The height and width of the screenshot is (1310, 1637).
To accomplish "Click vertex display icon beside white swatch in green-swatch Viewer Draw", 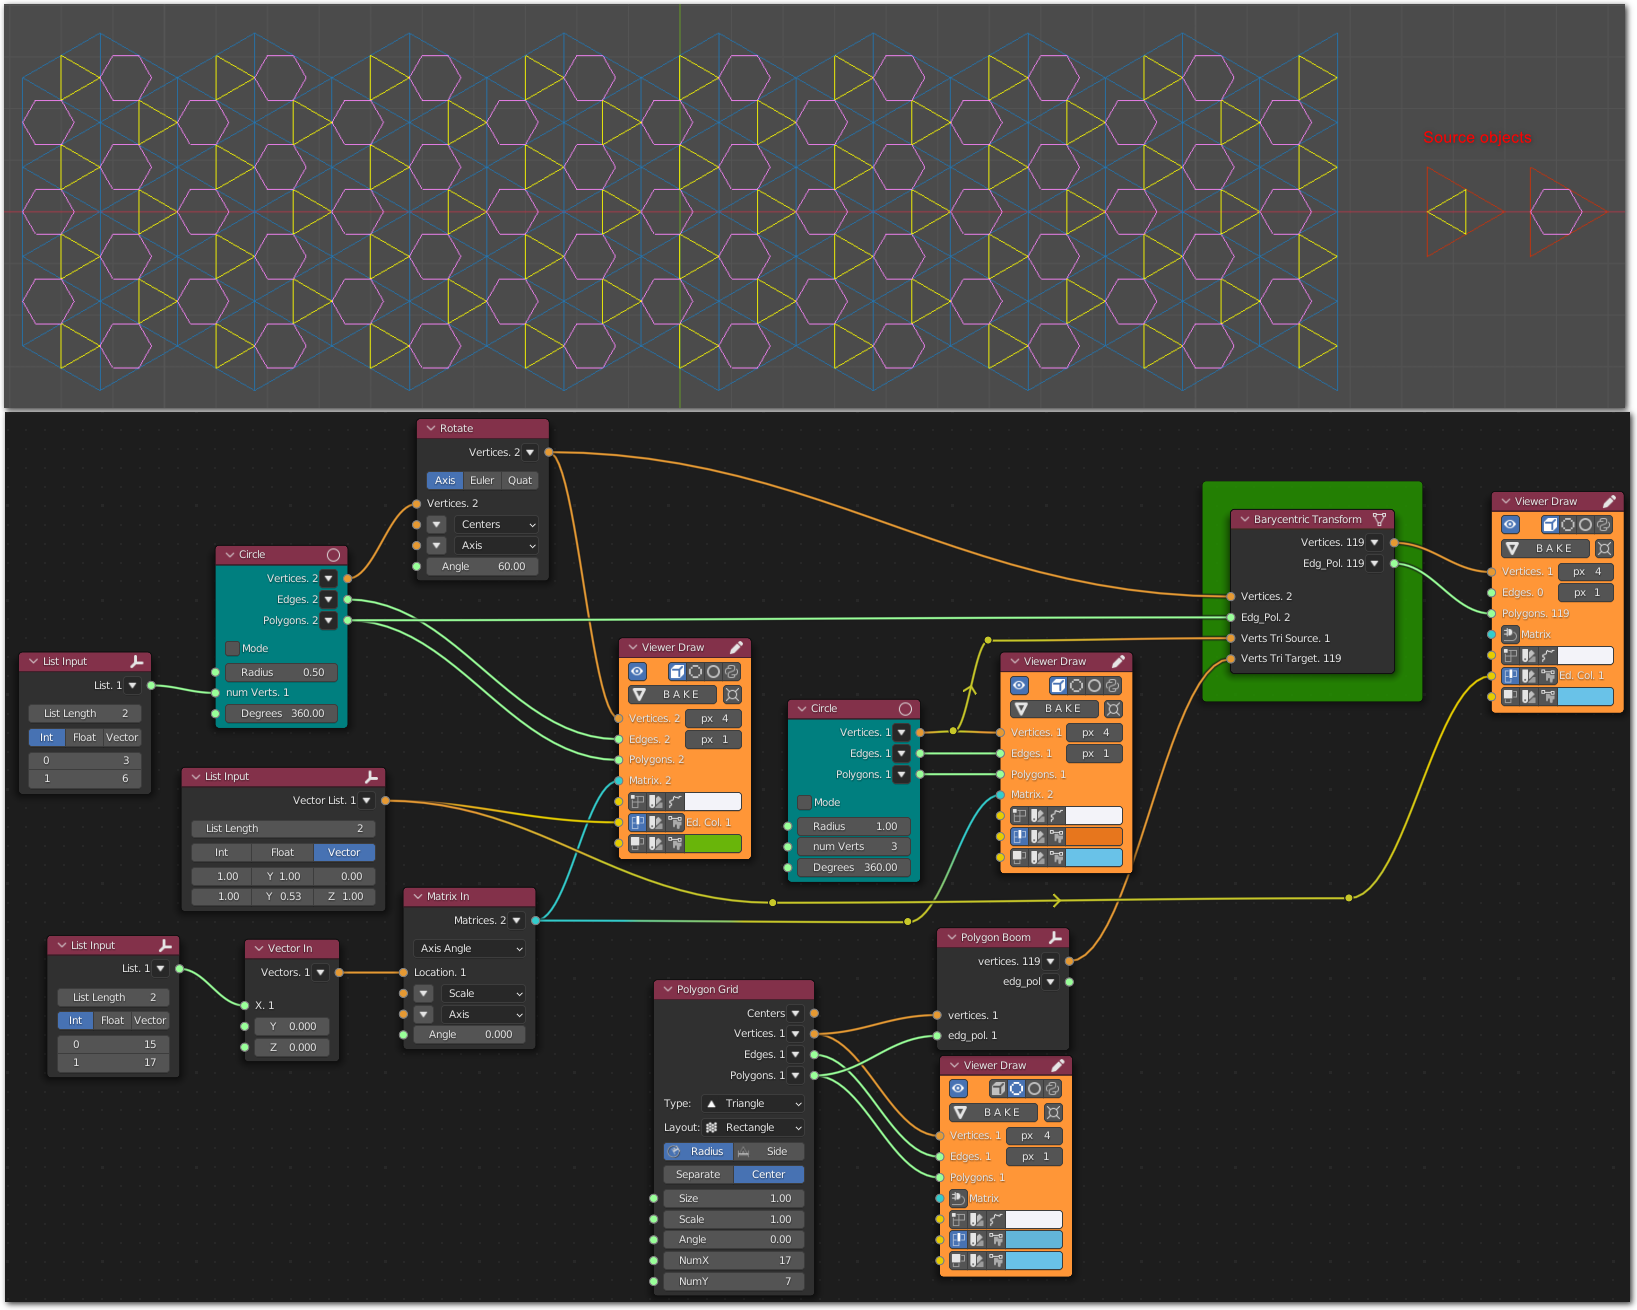I will click(637, 801).
